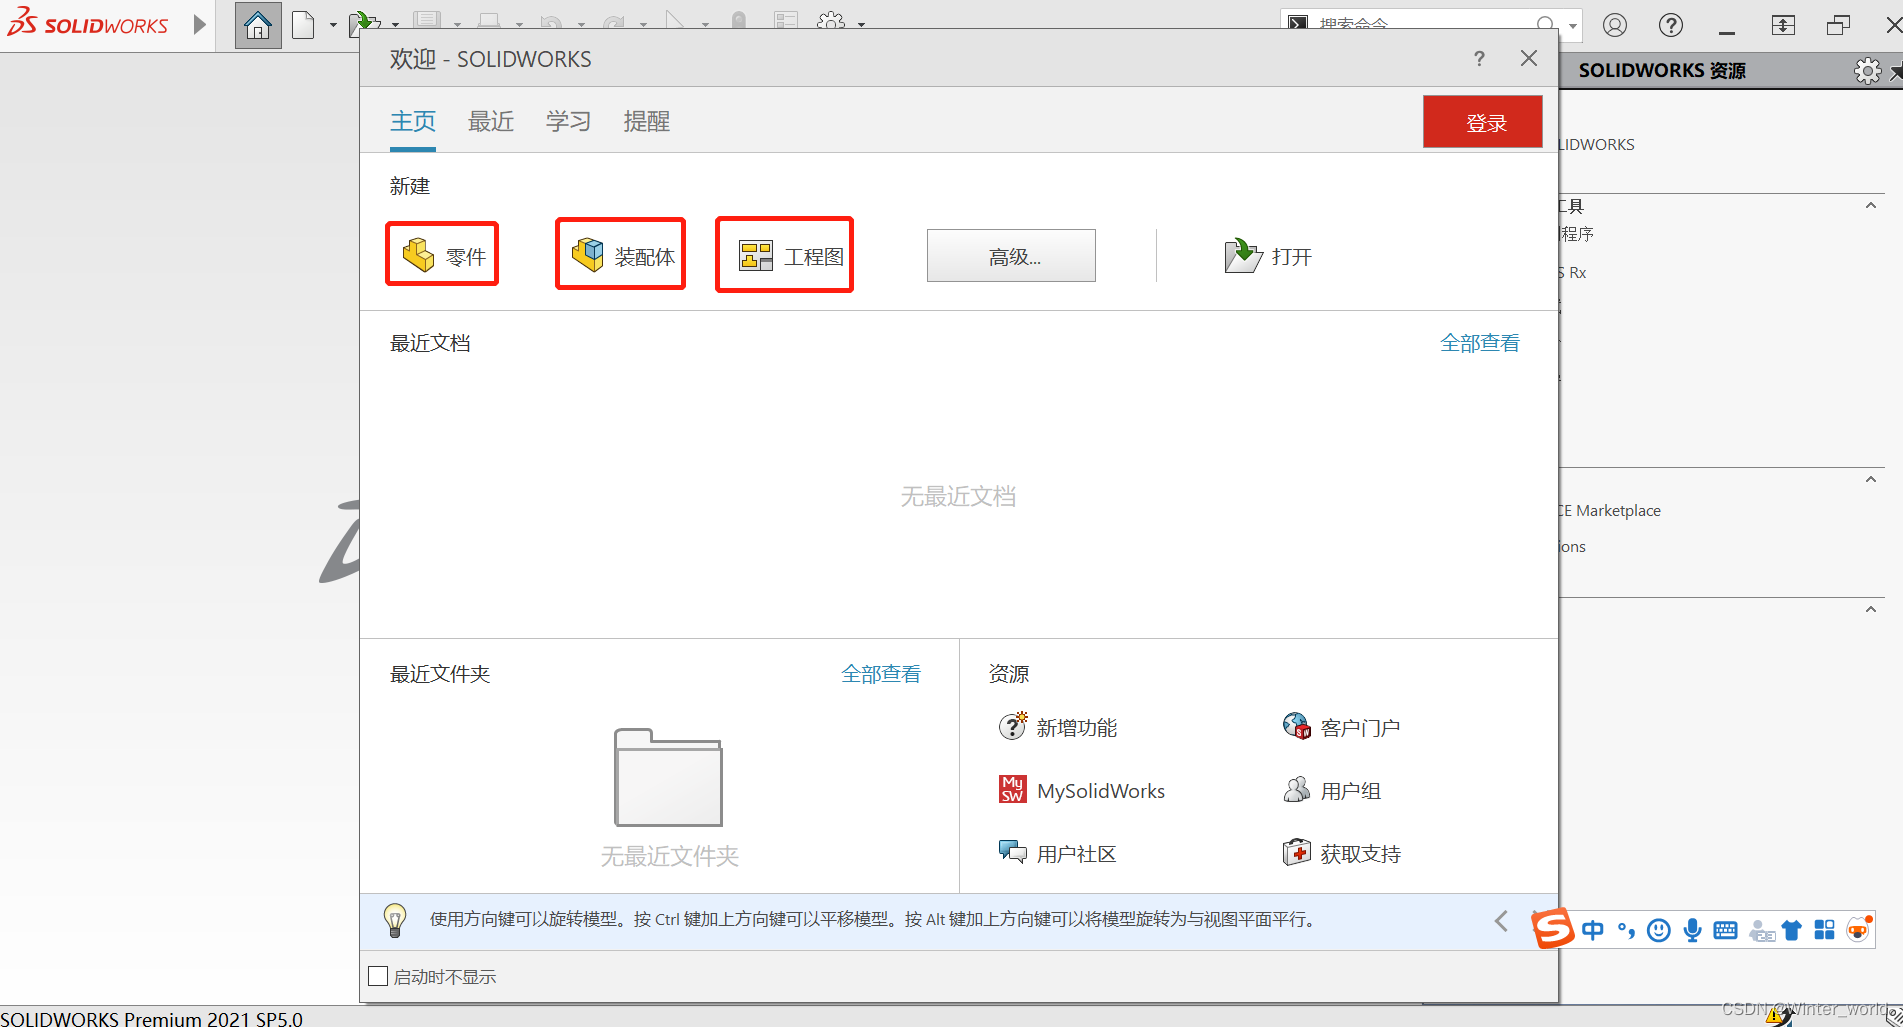The width and height of the screenshot is (1903, 1027).
Task: Open the skin shirt icon on Sogou bar
Action: (1791, 930)
